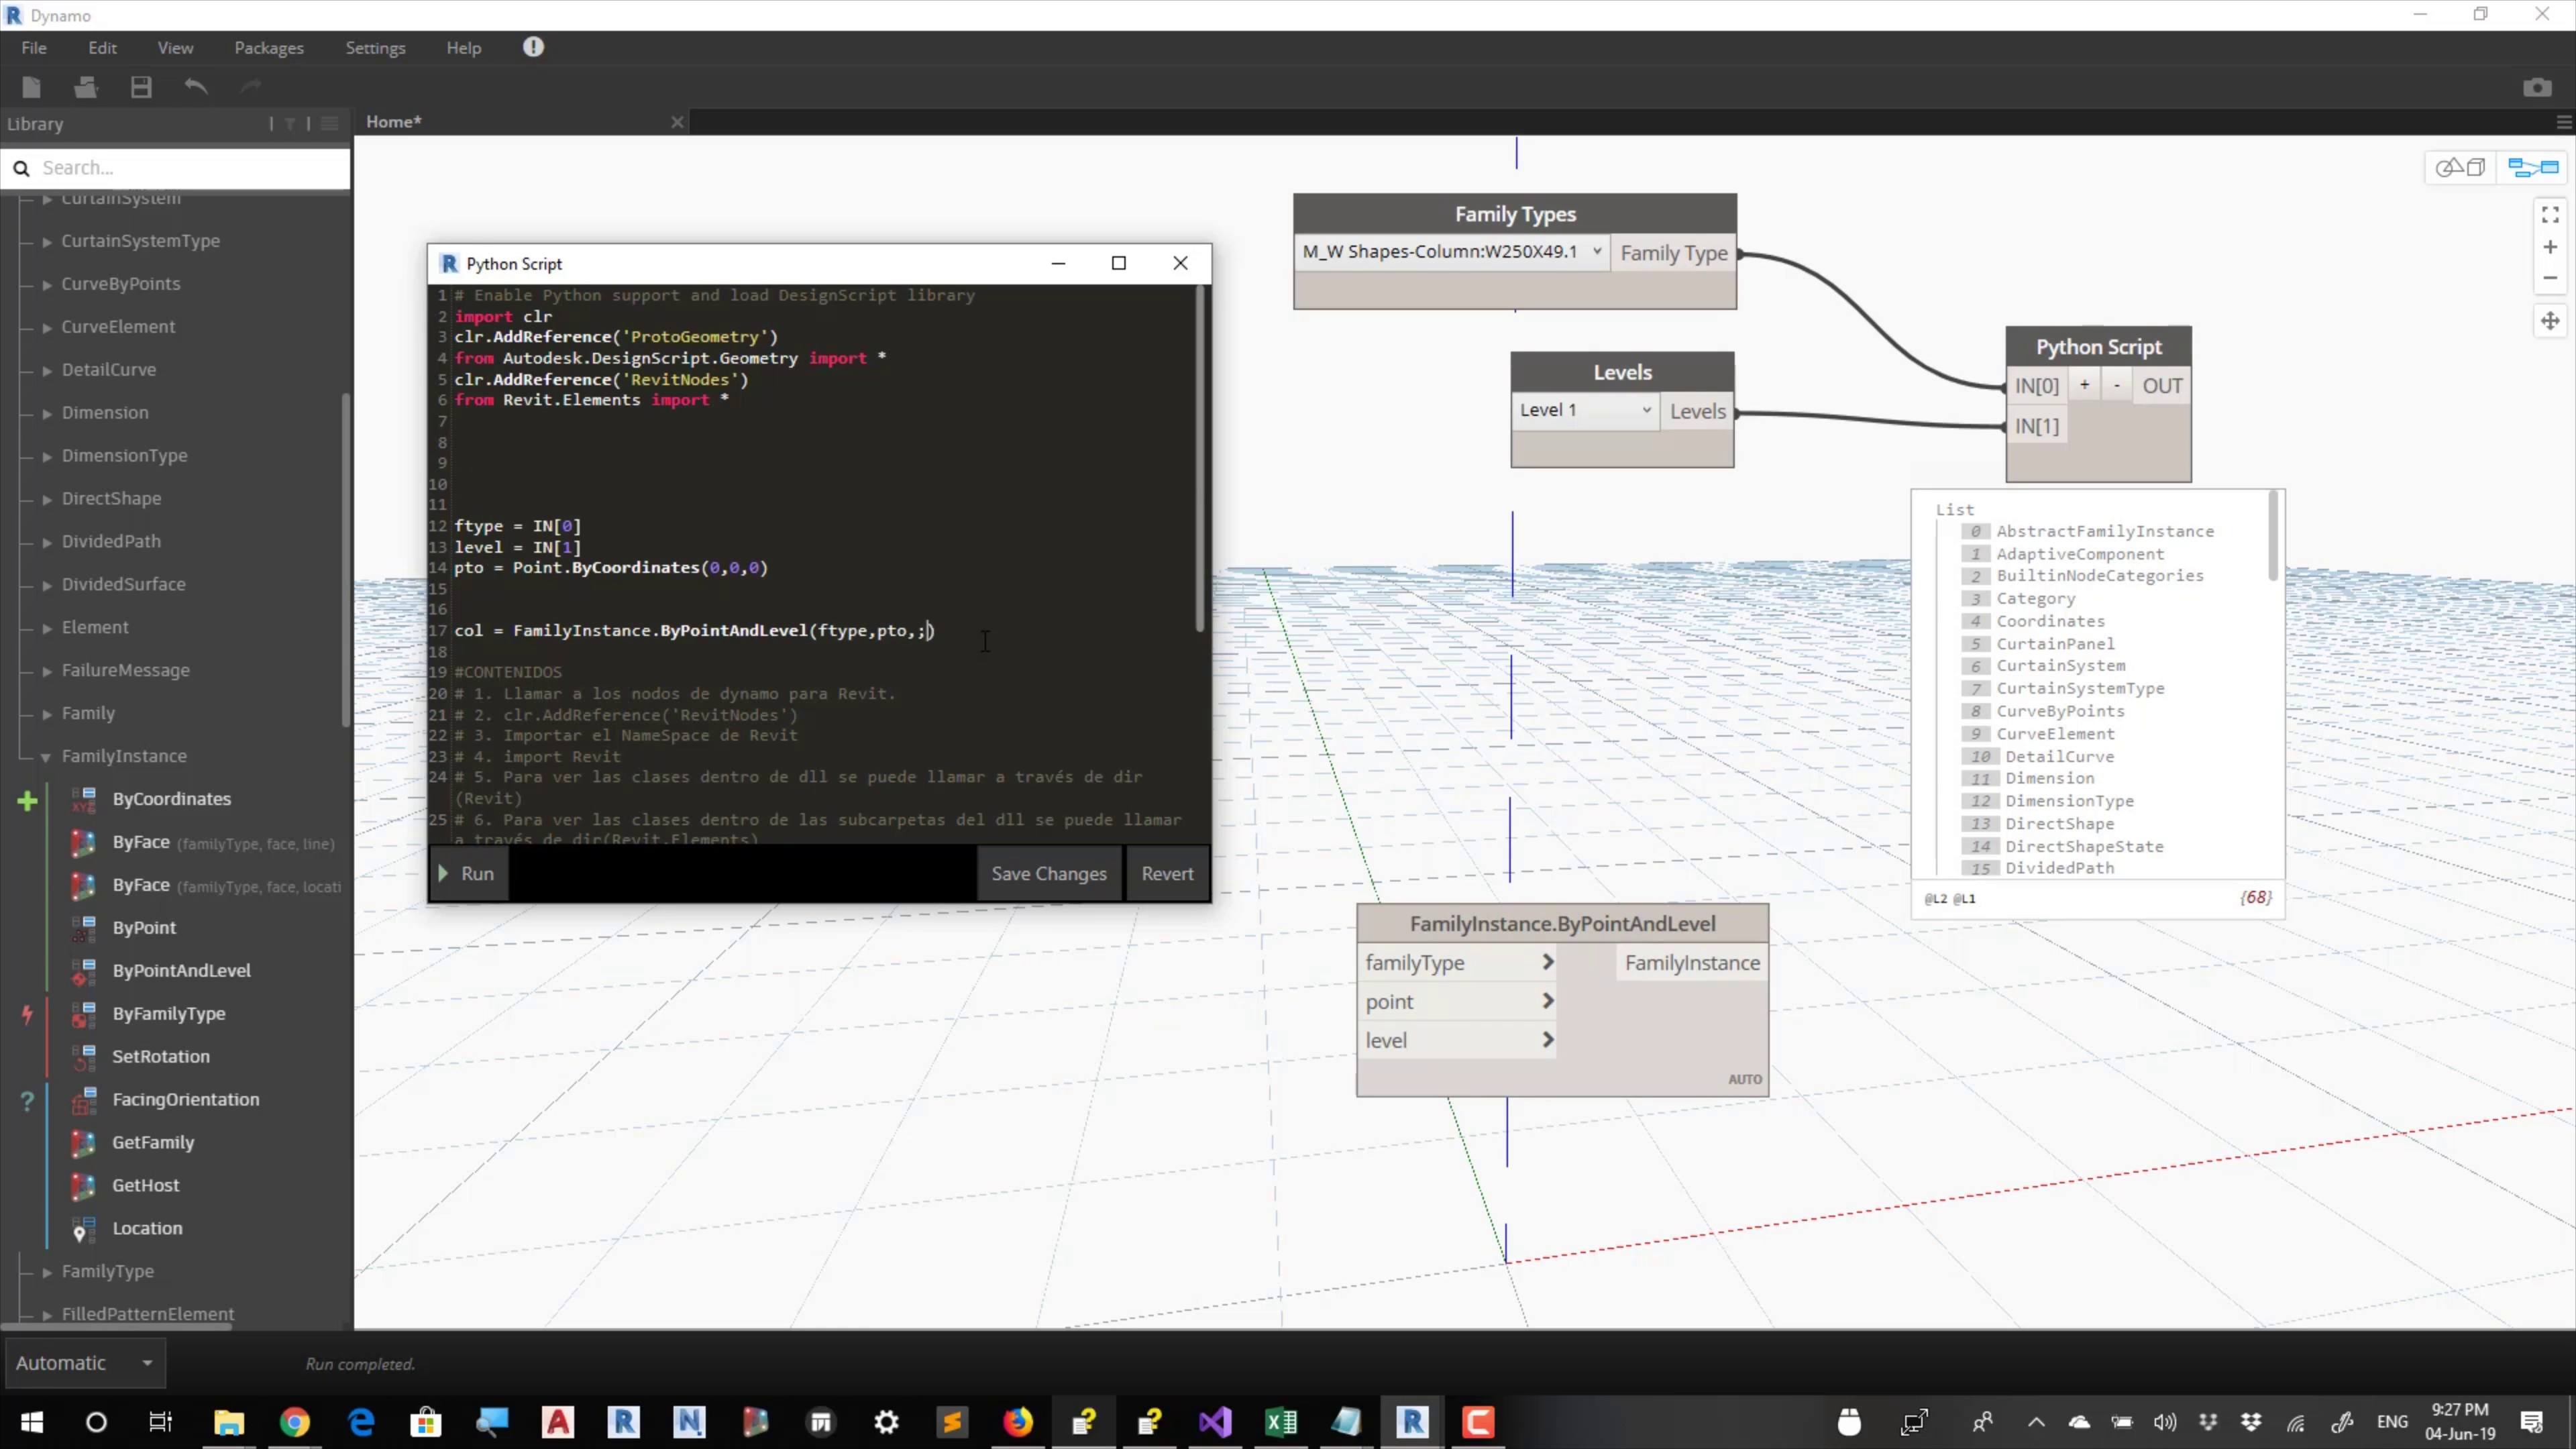Image resolution: width=2576 pixels, height=1449 pixels.
Task: Click the Zoom to fit icon
Action: [2550, 215]
